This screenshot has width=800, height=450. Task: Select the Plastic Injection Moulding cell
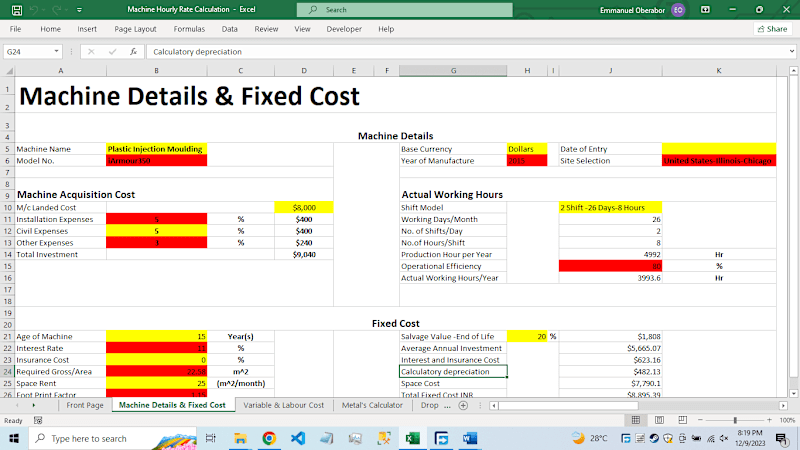point(157,149)
